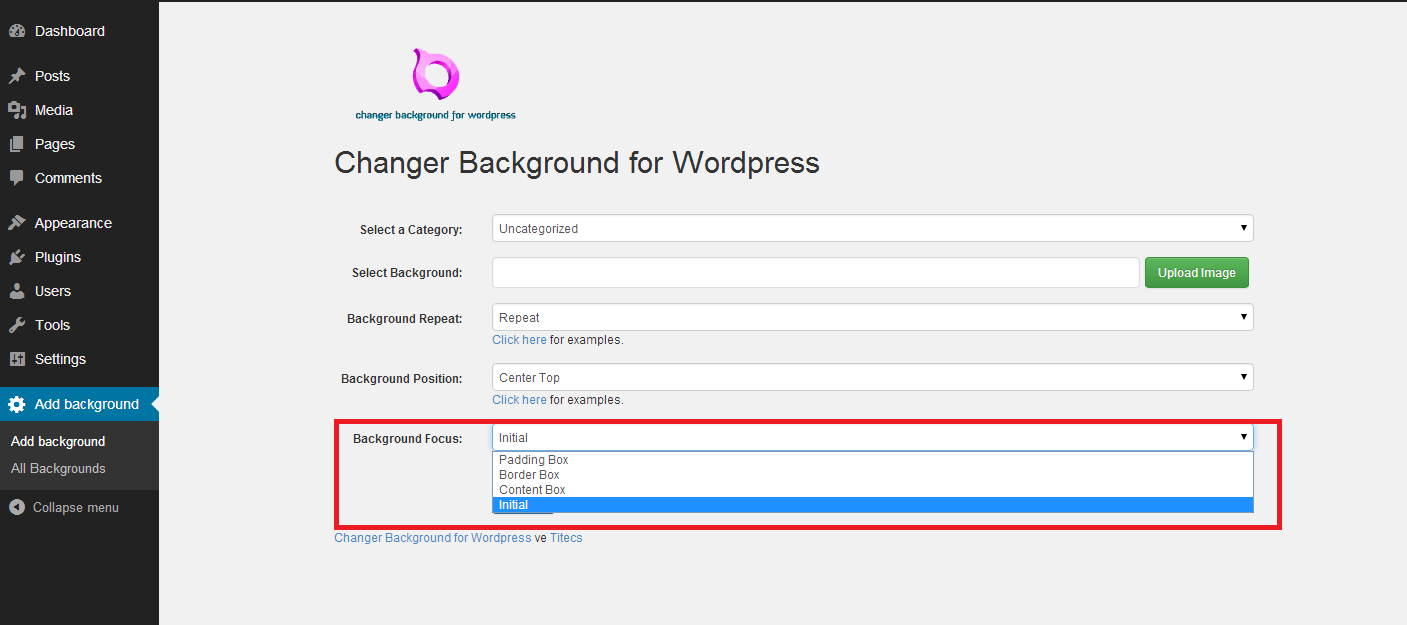Click the Upload Image button
The width and height of the screenshot is (1407, 625).
1196,273
